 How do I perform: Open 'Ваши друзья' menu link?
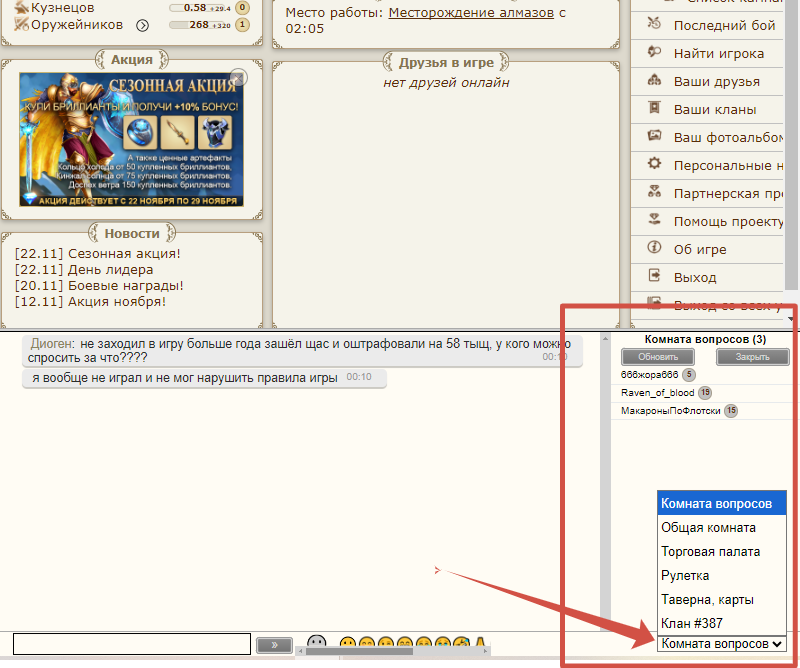click(716, 82)
